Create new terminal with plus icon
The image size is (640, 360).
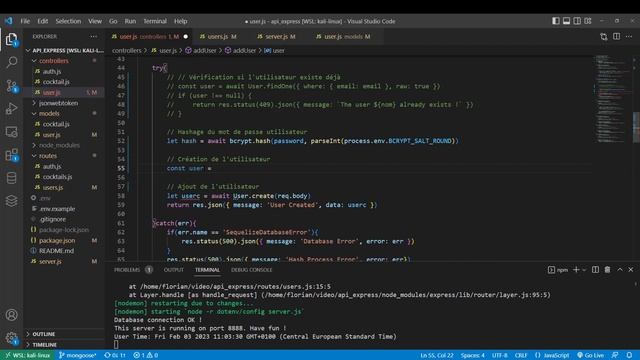pos(576,270)
